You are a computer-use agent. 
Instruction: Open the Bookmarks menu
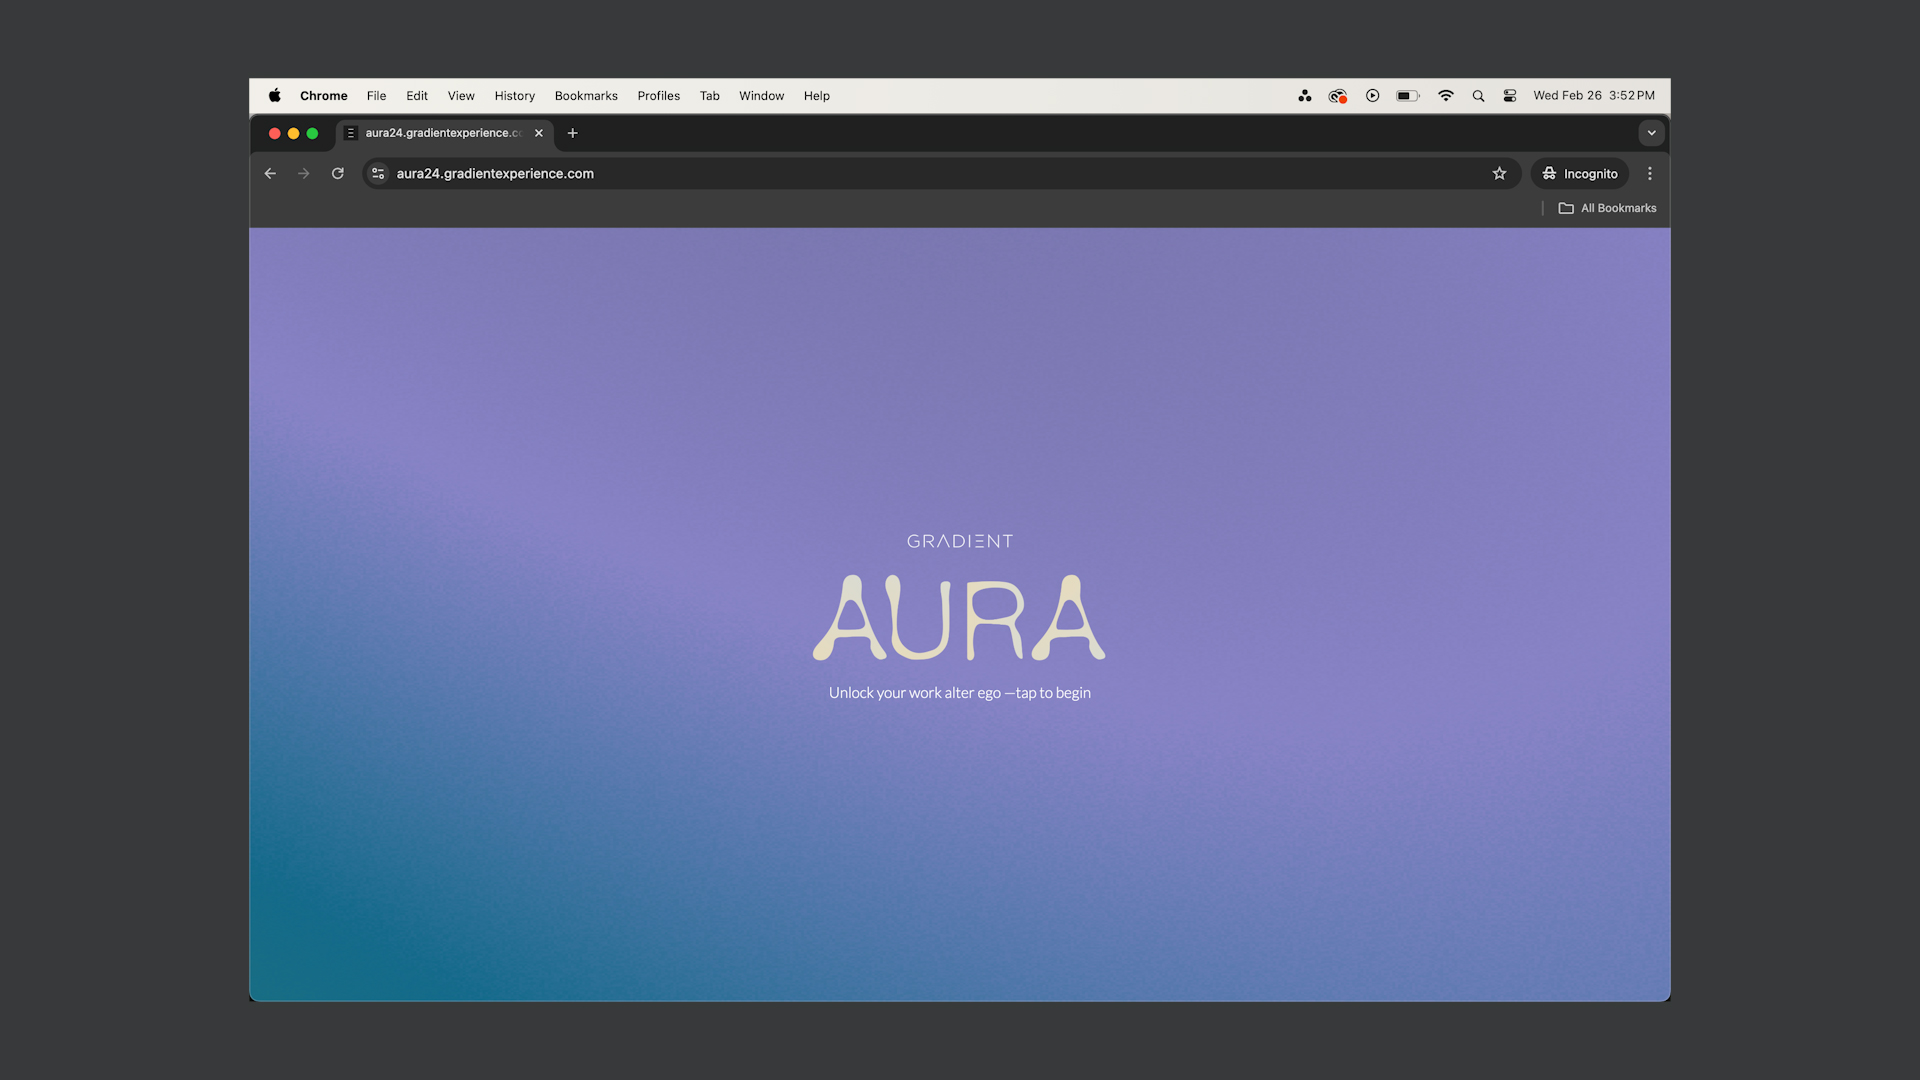[x=586, y=96]
